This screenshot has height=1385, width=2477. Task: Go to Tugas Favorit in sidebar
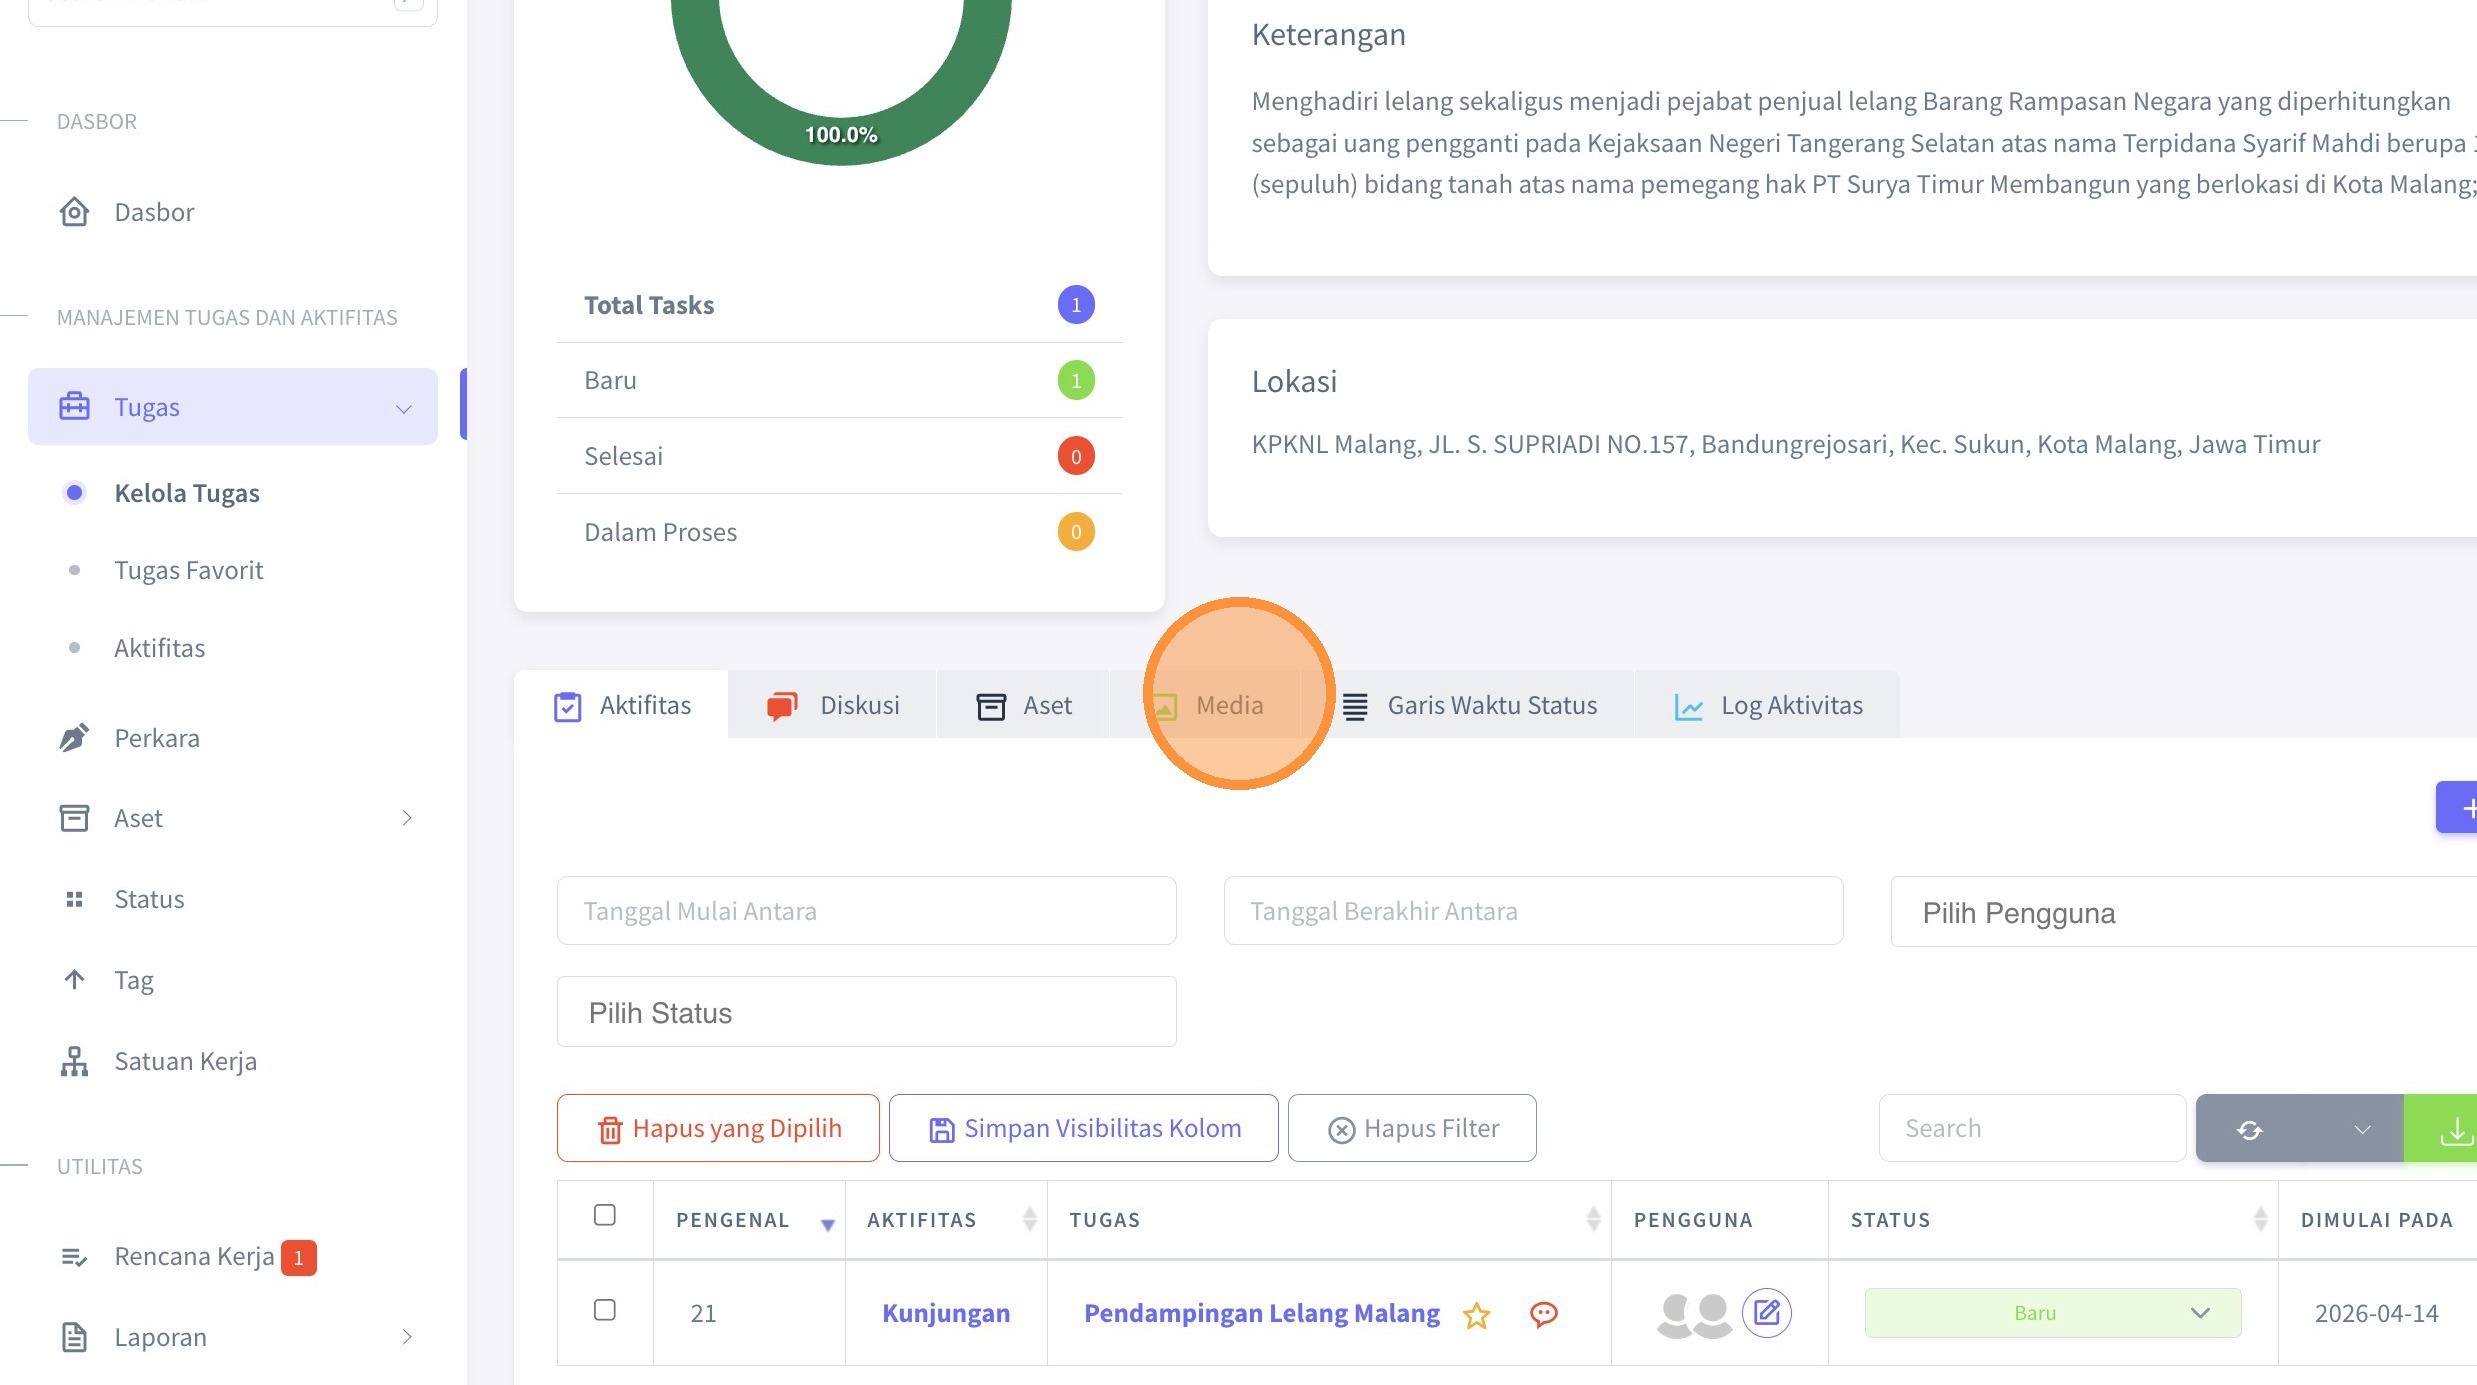[189, 570]
